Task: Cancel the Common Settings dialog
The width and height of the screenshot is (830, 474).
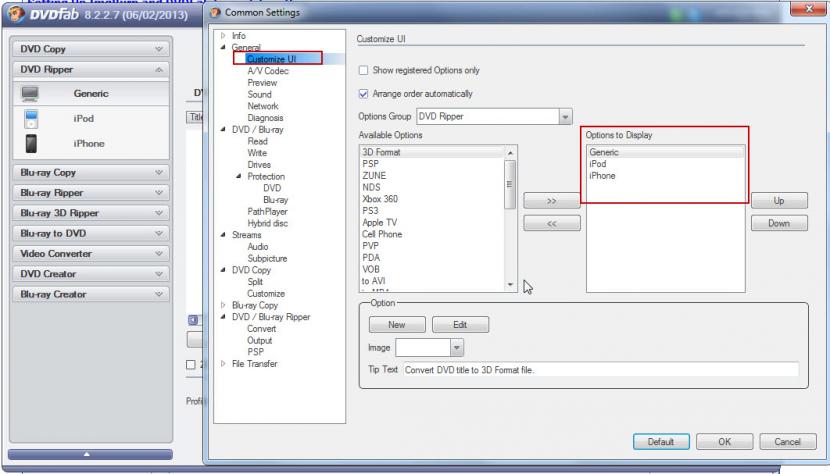Action: (787, 441)
